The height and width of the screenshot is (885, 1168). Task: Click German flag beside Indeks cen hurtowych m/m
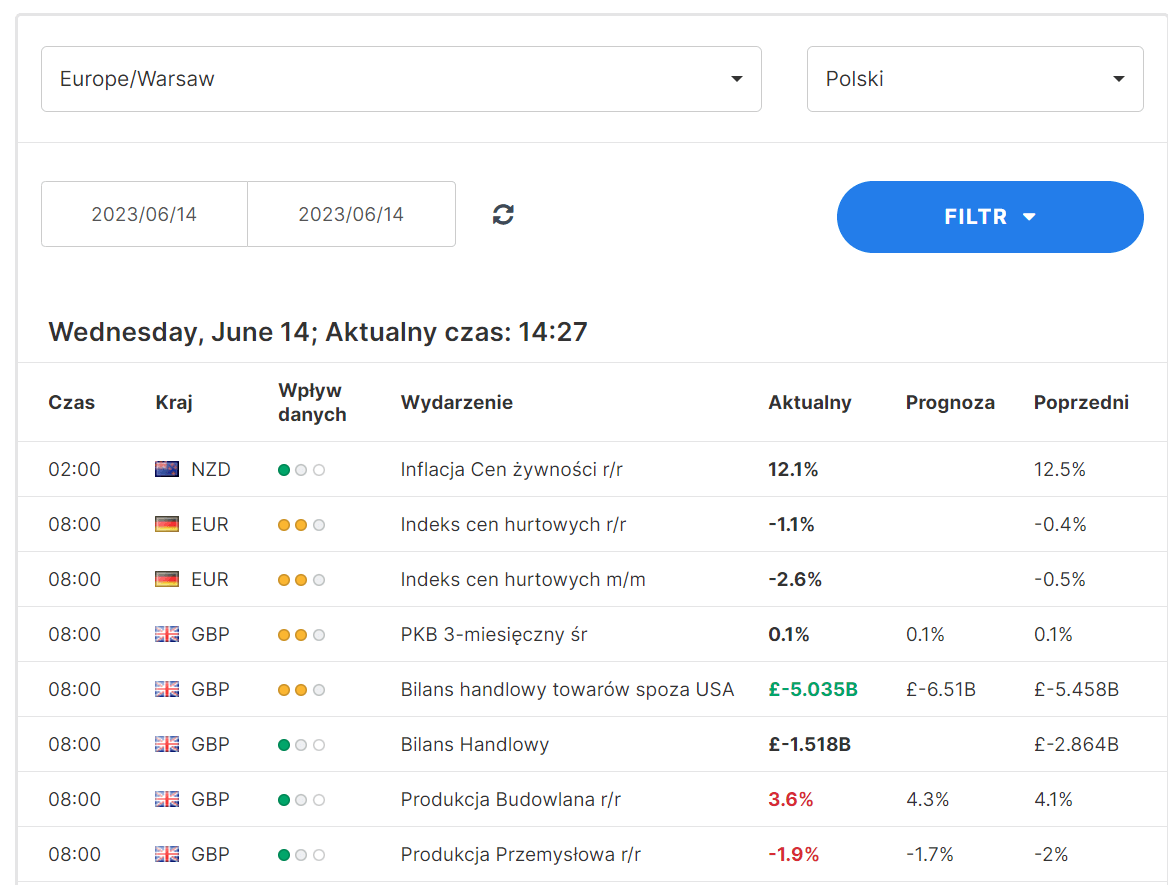click(x=167, y=580)
